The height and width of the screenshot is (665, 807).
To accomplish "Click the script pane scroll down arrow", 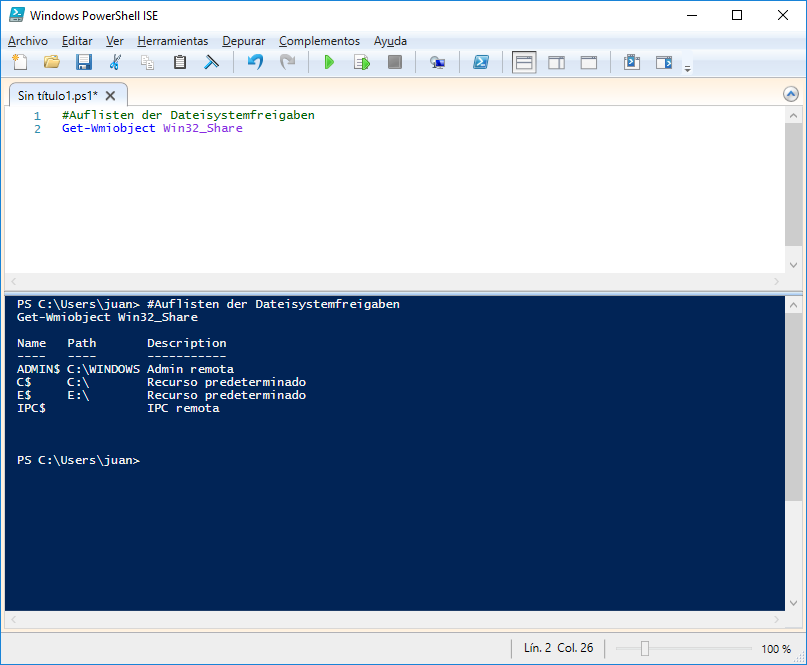I will tap(793, 265).
